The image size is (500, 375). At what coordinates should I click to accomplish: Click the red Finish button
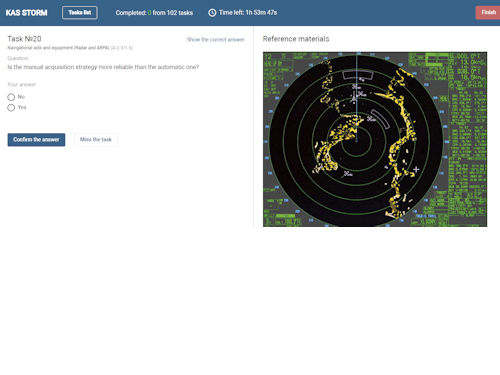pos(488,13)
